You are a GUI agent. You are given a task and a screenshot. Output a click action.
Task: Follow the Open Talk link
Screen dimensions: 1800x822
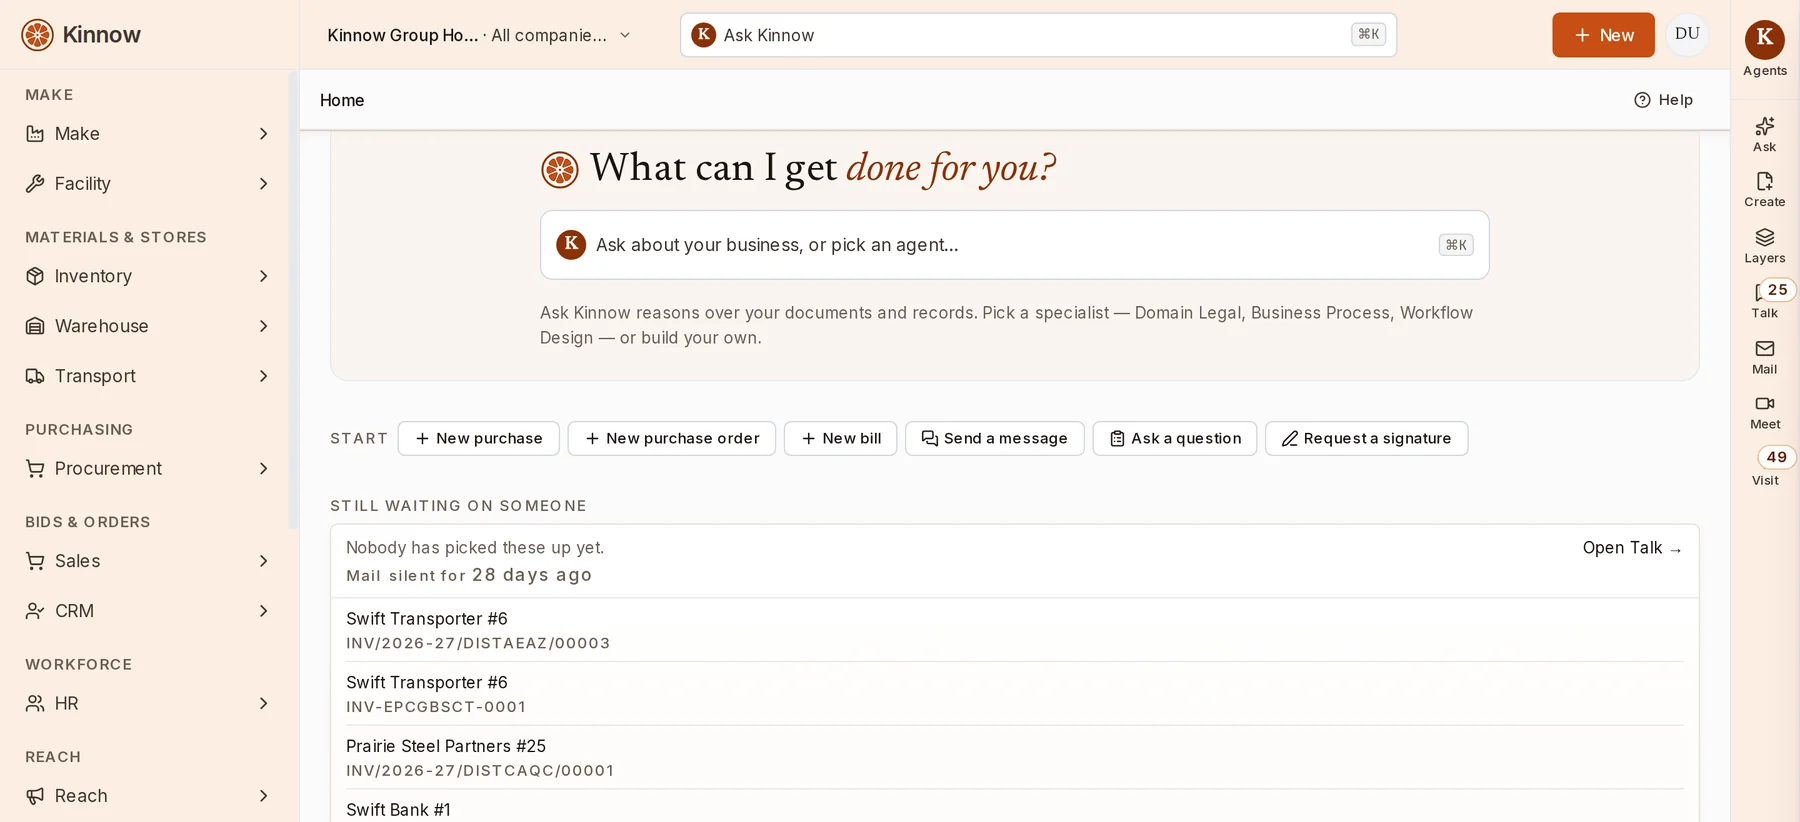coord(1632,548)
